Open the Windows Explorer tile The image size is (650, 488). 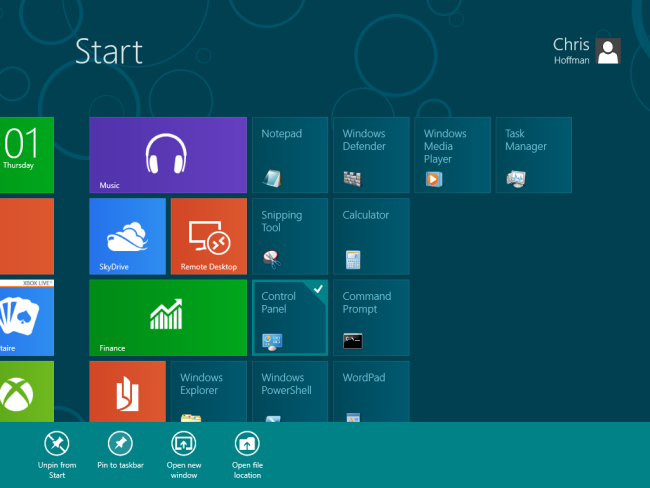coord(209,391)
